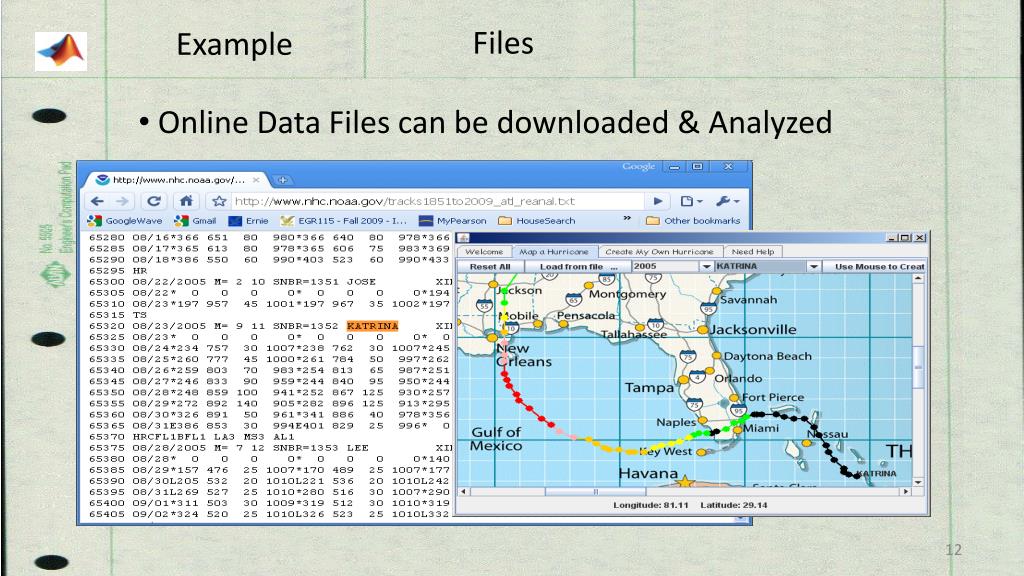The width and height of the screenshot is (1024, 576).
Task: Click the browser forward arrow
Action: (123, 201)
